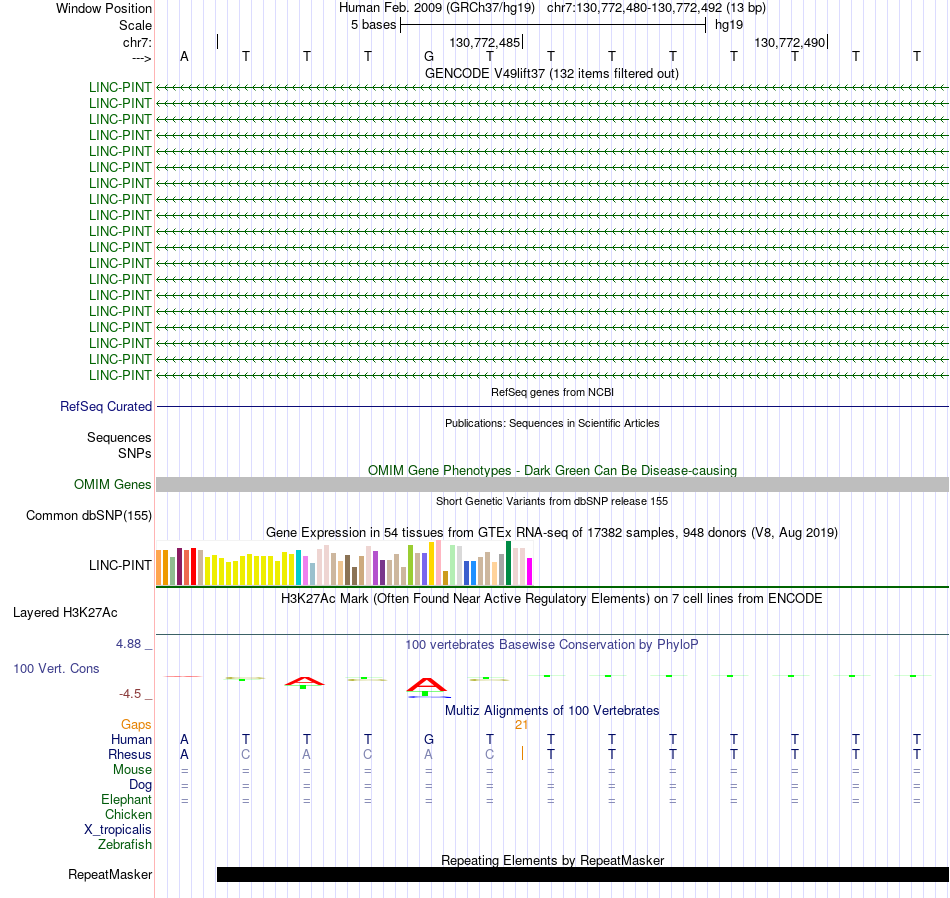Screen dimensions: 950x898
Task: Click the black LINC-PINT label beside GTEx chart
Action: click(120, 565)
